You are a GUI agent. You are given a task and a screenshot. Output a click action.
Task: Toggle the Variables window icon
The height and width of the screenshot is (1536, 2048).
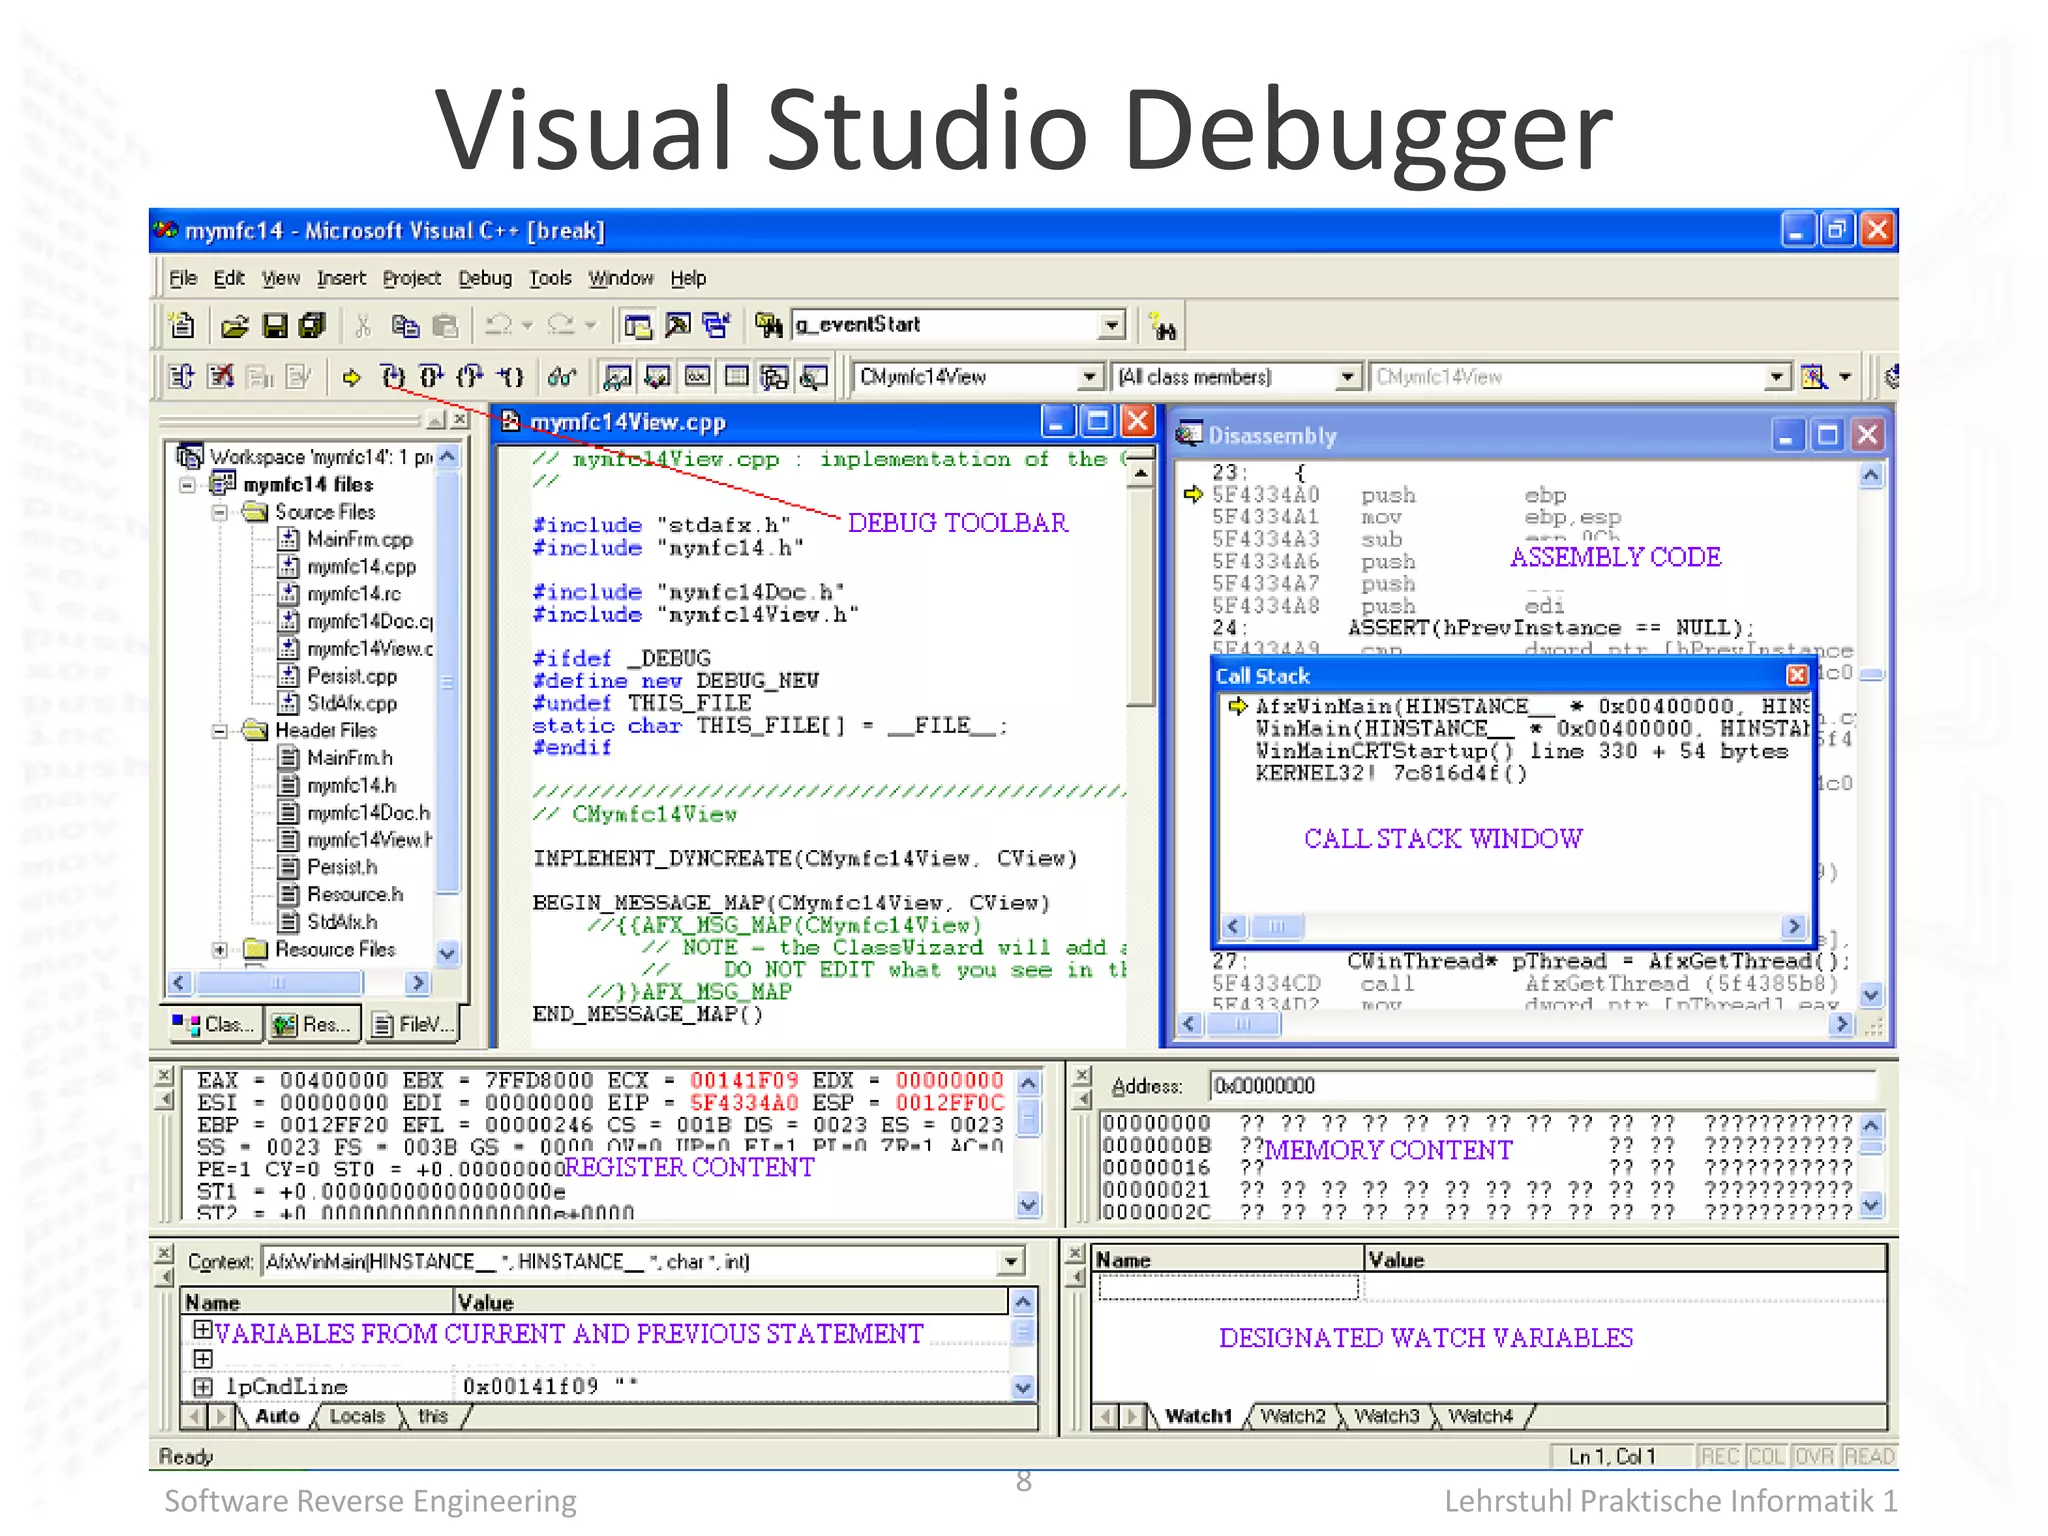[x=657, y=377]
